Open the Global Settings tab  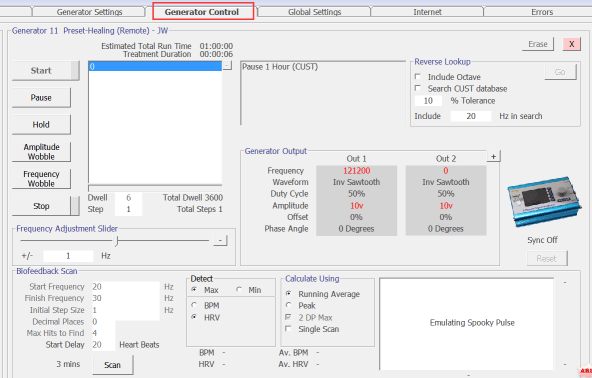pos(314,12)
